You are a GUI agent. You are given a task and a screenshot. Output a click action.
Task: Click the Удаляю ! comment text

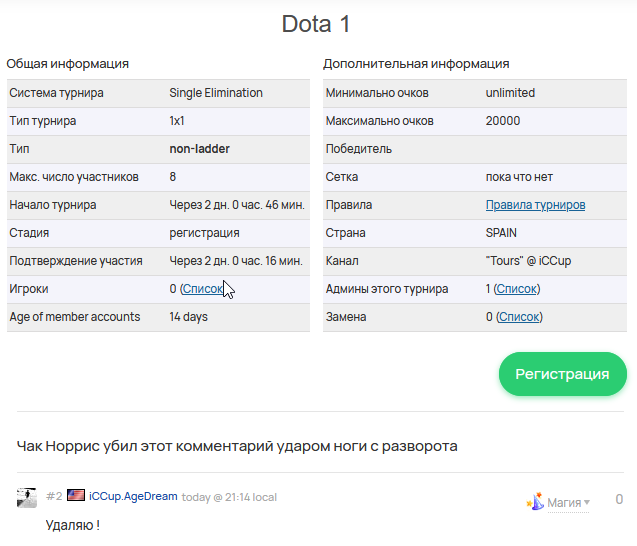(x=73, y=525)
